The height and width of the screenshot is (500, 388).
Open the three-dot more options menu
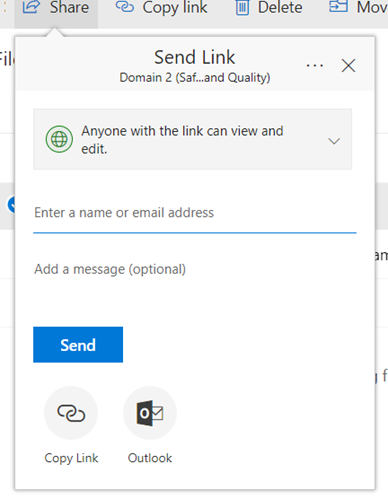(315, 65)
